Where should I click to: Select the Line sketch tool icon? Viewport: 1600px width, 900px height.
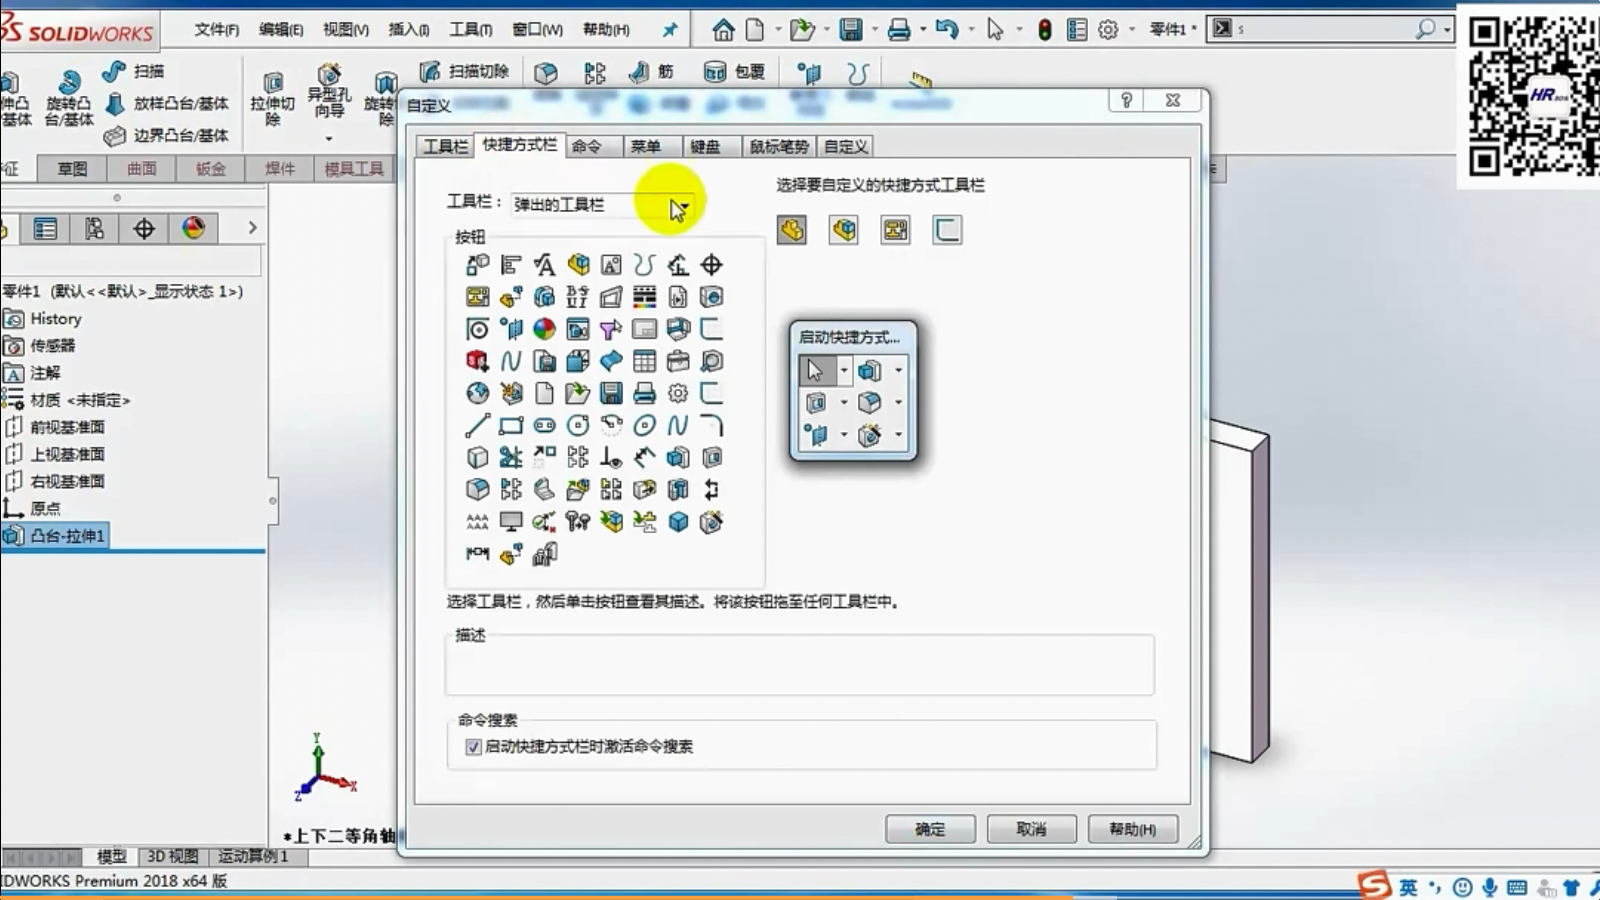(477, 425)
